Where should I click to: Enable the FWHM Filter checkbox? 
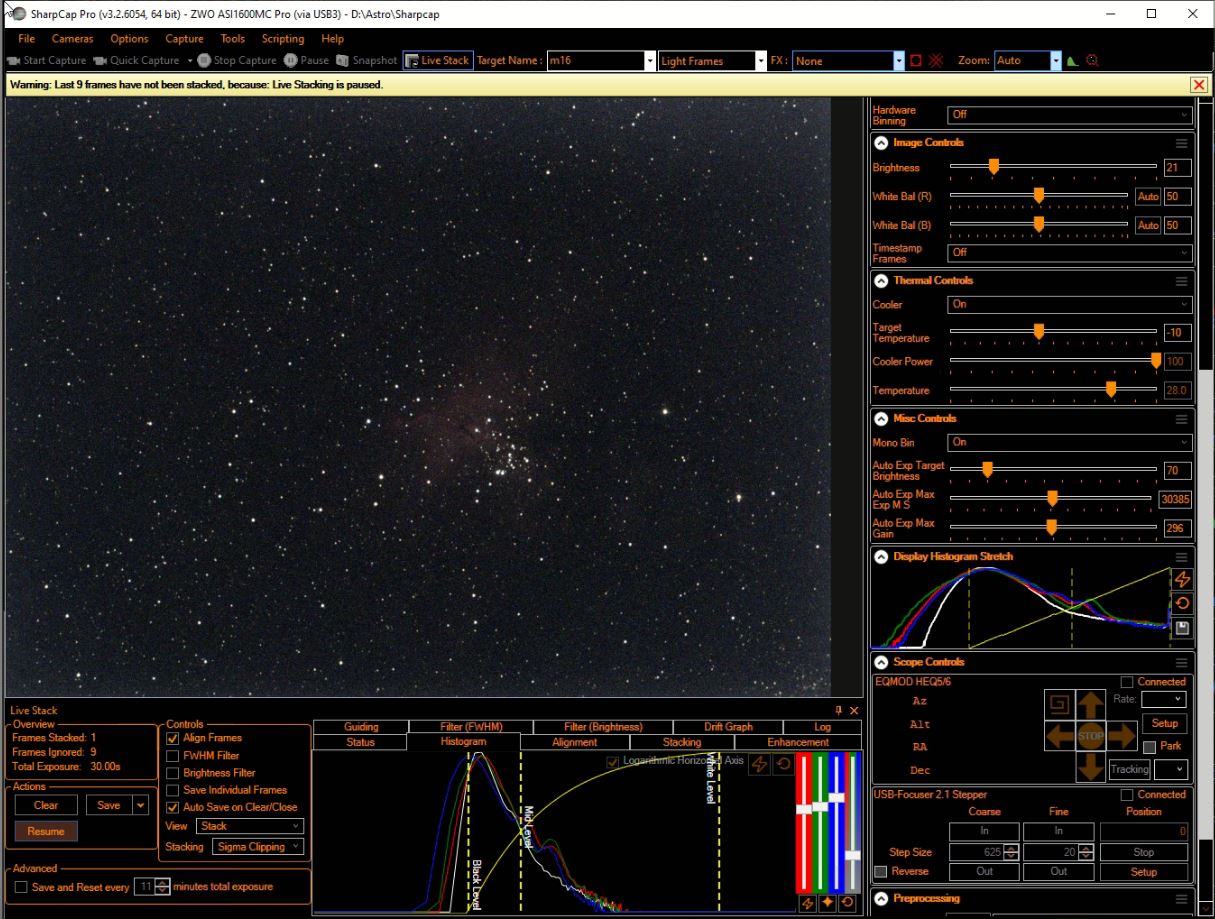click(x=174, y=755)
